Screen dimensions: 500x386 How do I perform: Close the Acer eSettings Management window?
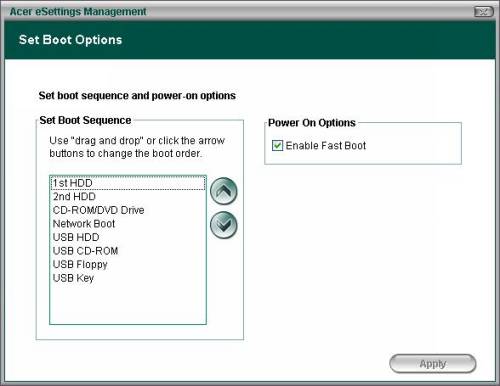tap(483, 12)
